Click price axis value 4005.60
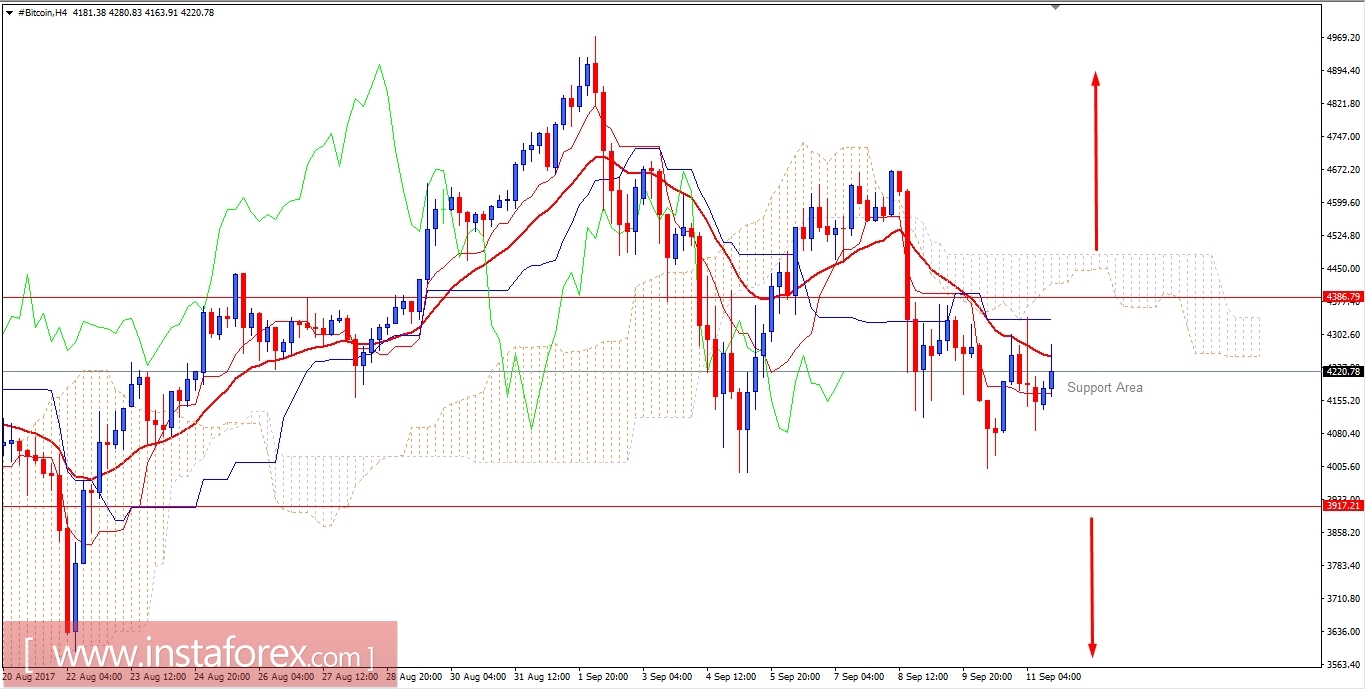Screen dimensions: 1365x690 (1344, 467)
